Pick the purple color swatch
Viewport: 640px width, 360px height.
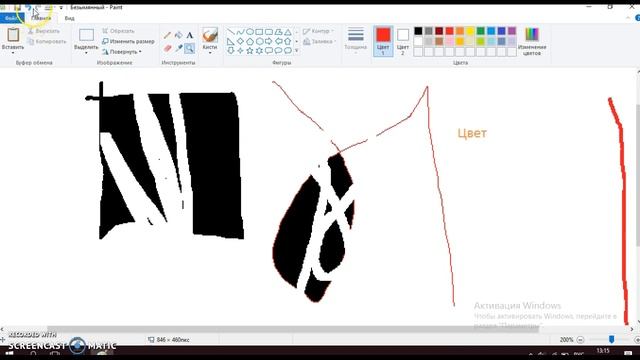click(512, 31)
